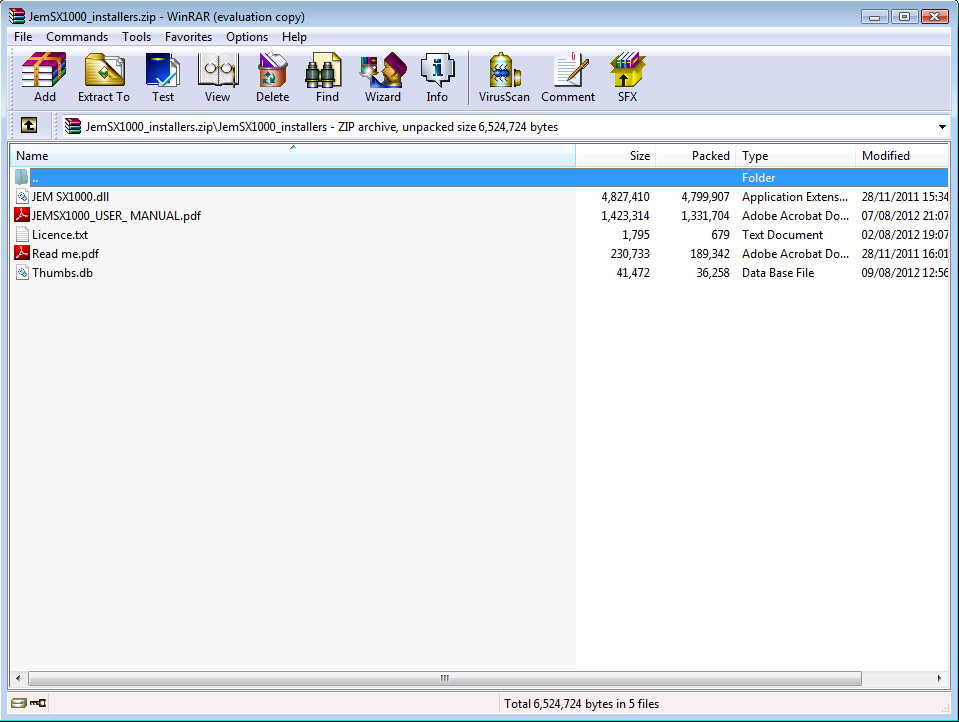The width and height of the screenshot is (959, 722).
Task: Open the Help menu
Action: pos(294,37)
